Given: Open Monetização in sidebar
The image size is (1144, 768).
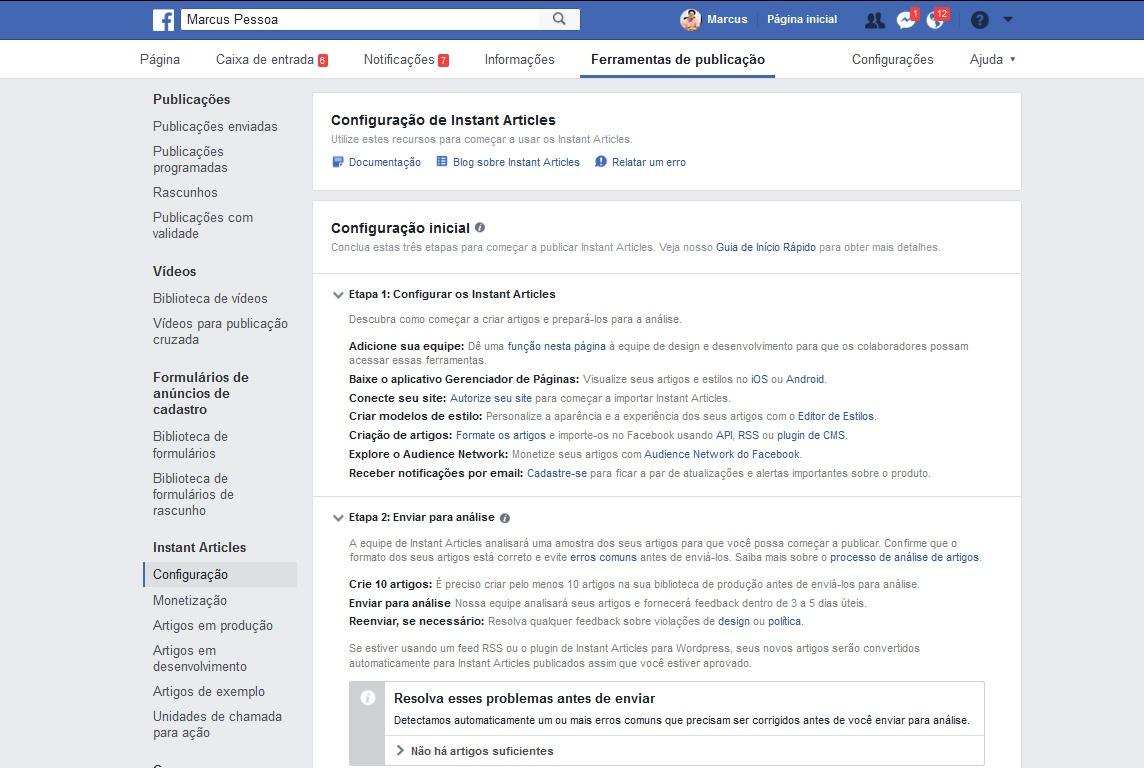Looking at the screenshot, I should point(190,600).
